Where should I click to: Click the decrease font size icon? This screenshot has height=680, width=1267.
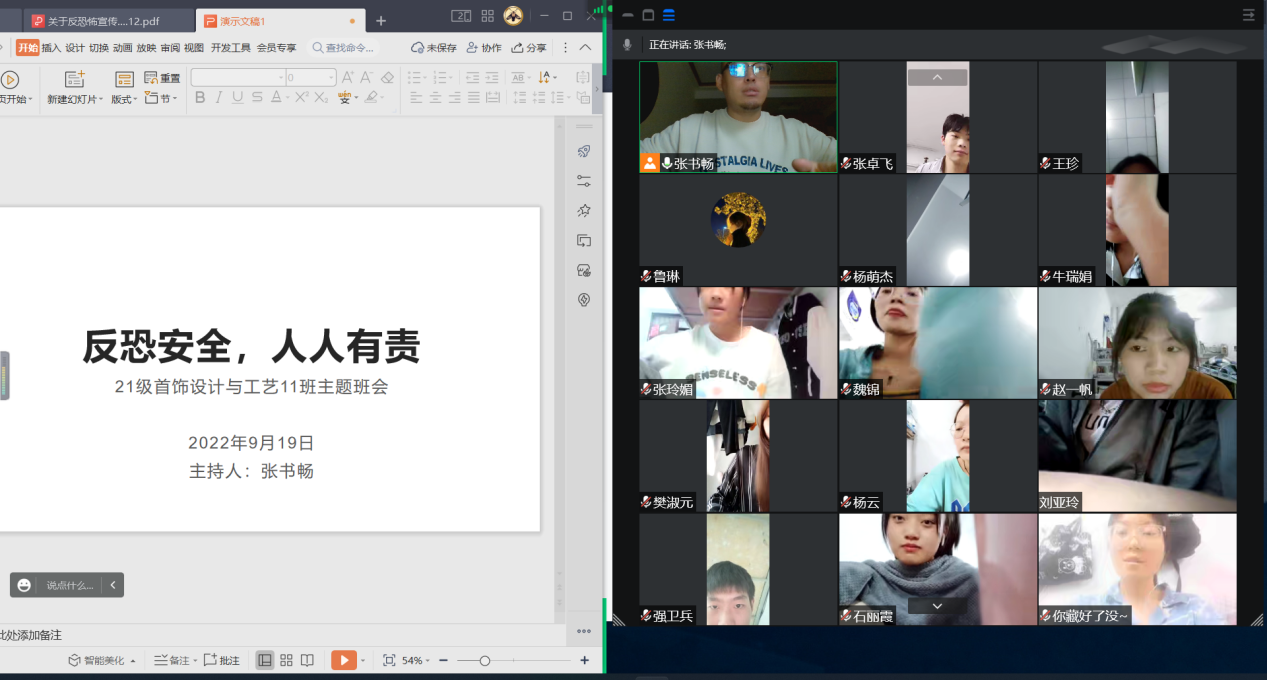click(366, 77)
